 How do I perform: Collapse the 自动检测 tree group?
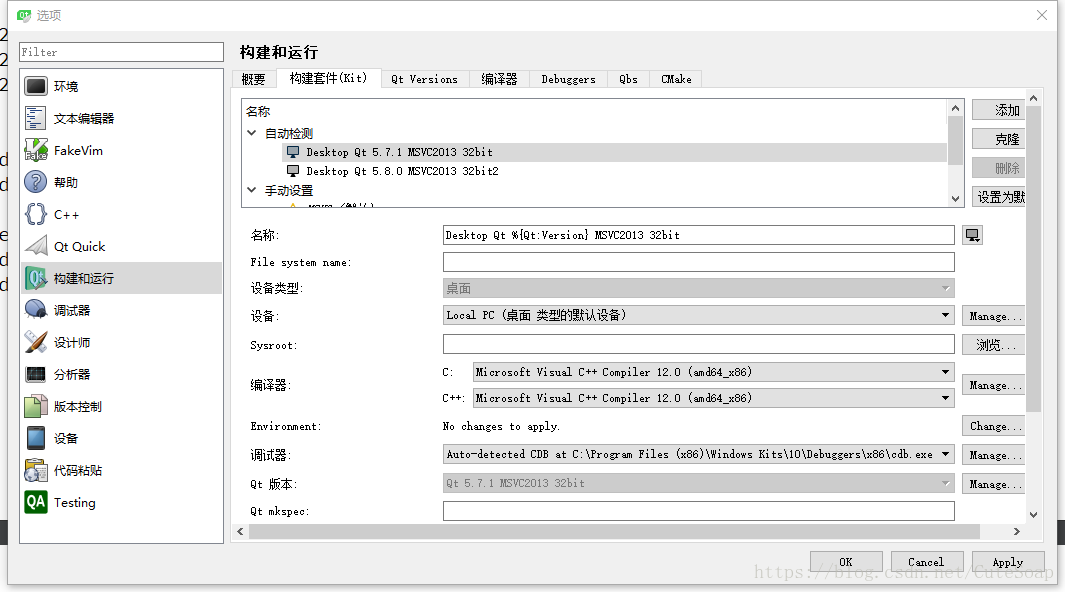tap(252, 133)
